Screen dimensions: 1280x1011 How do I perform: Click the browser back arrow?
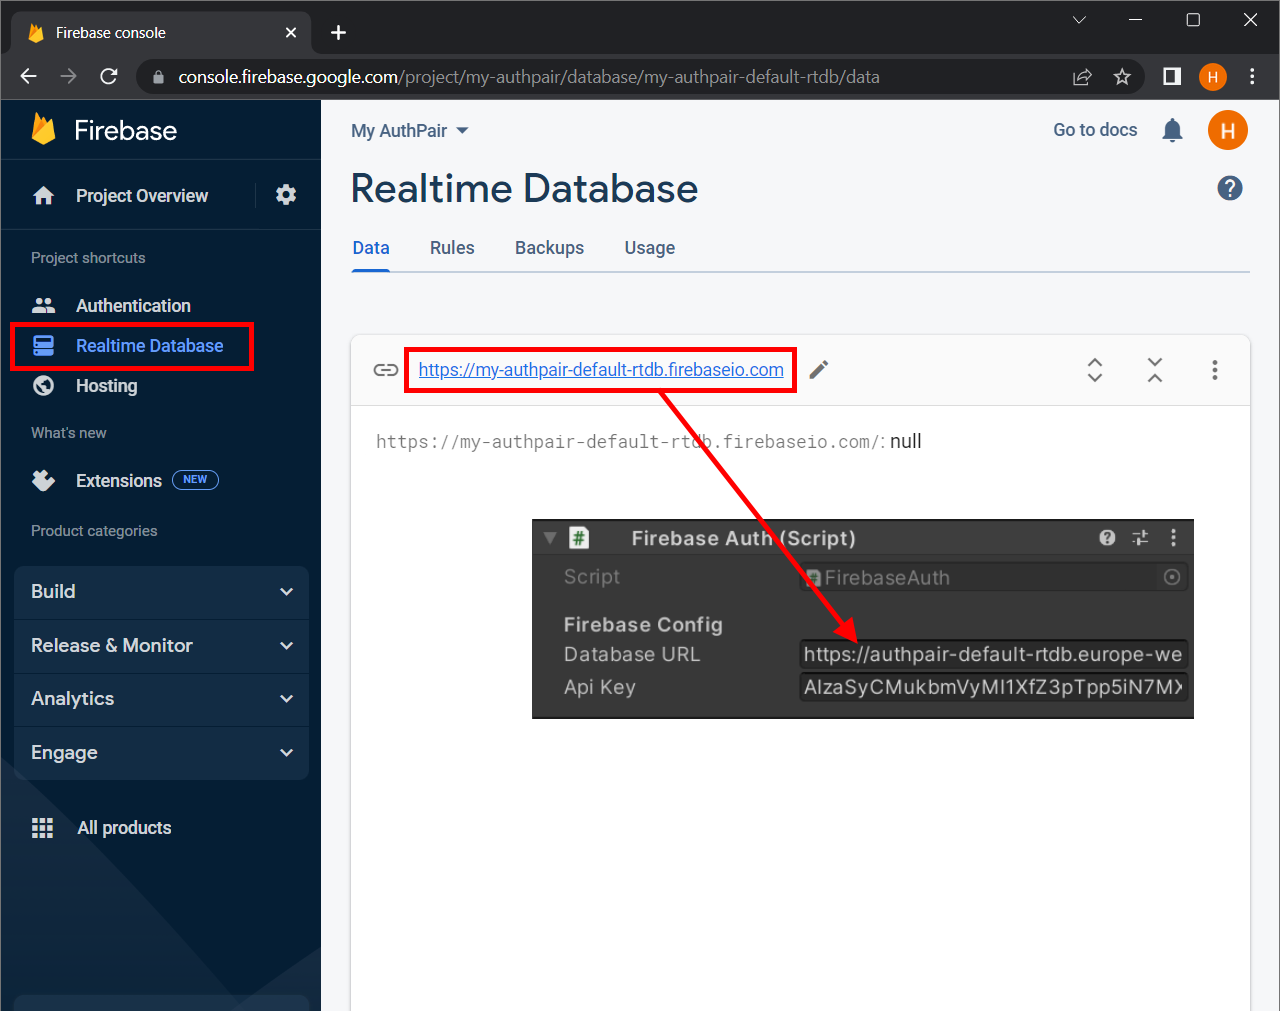[28, 77]
